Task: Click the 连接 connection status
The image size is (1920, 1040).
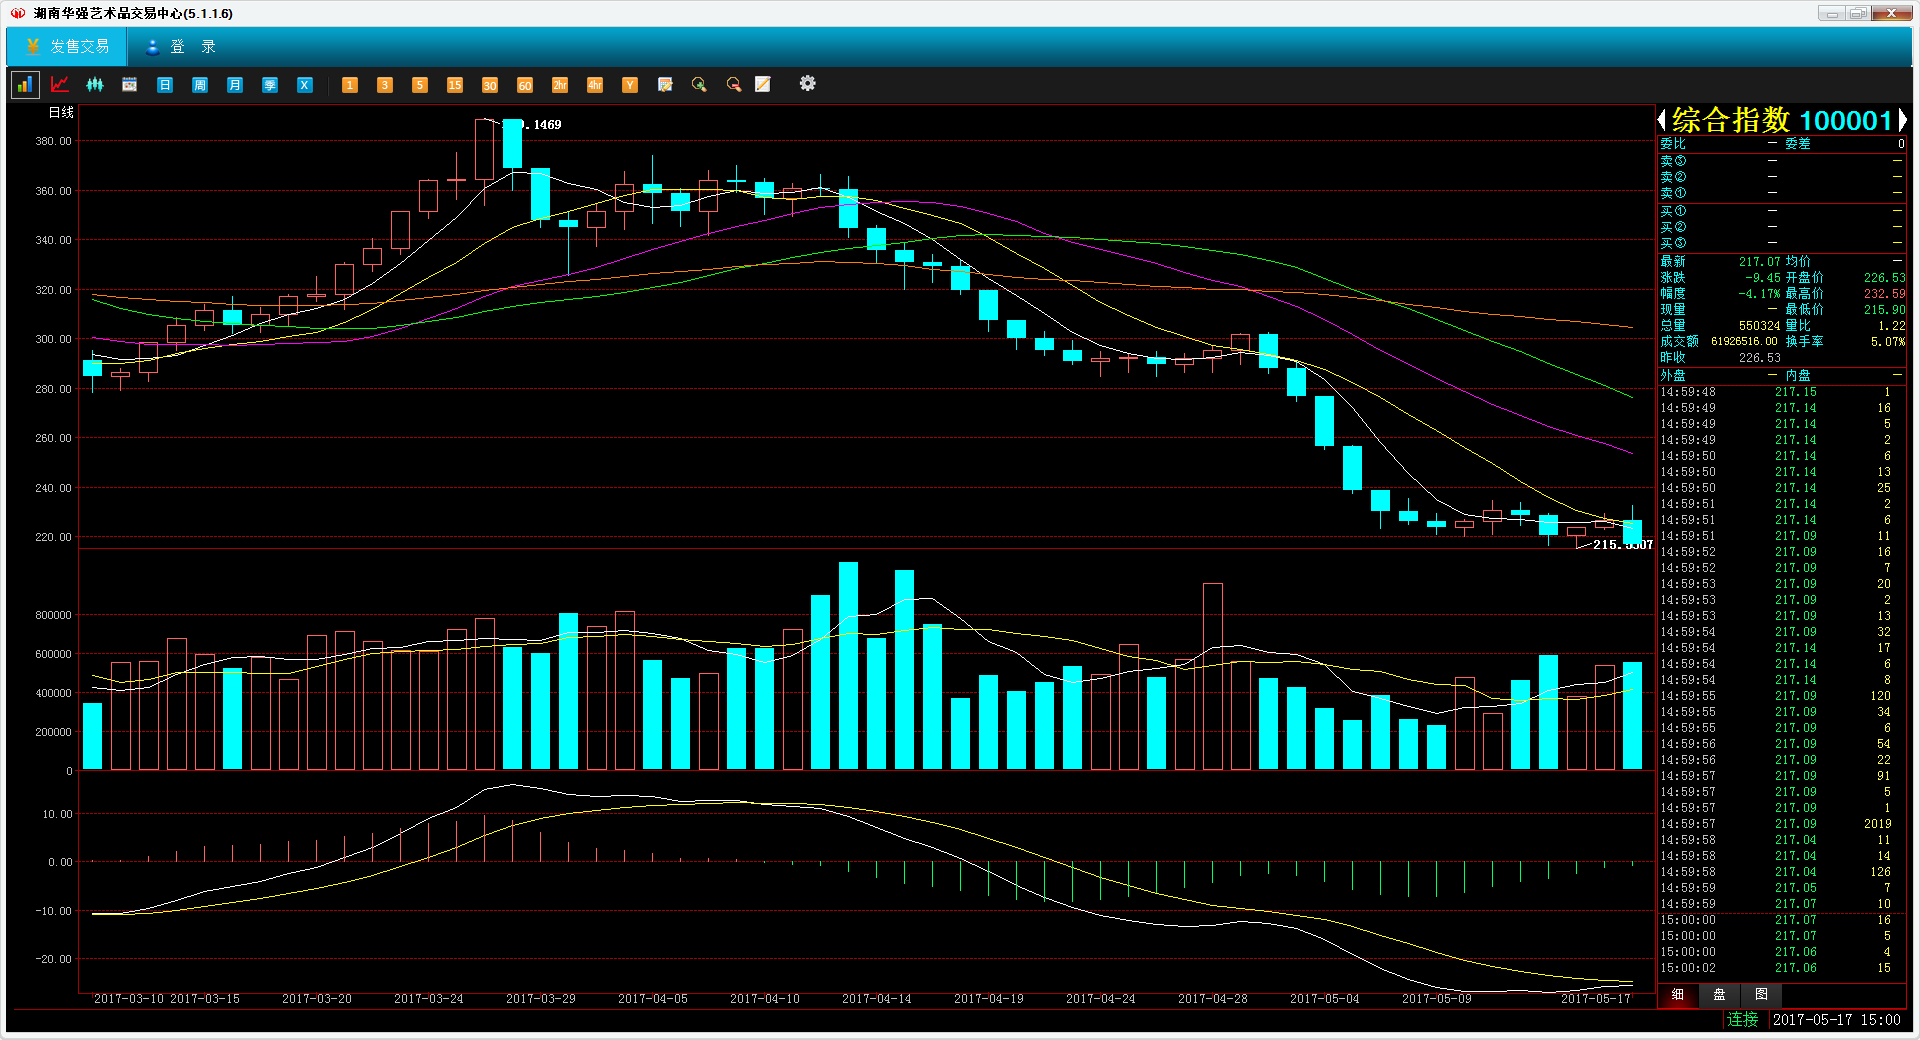Action: point(1742,1020)
